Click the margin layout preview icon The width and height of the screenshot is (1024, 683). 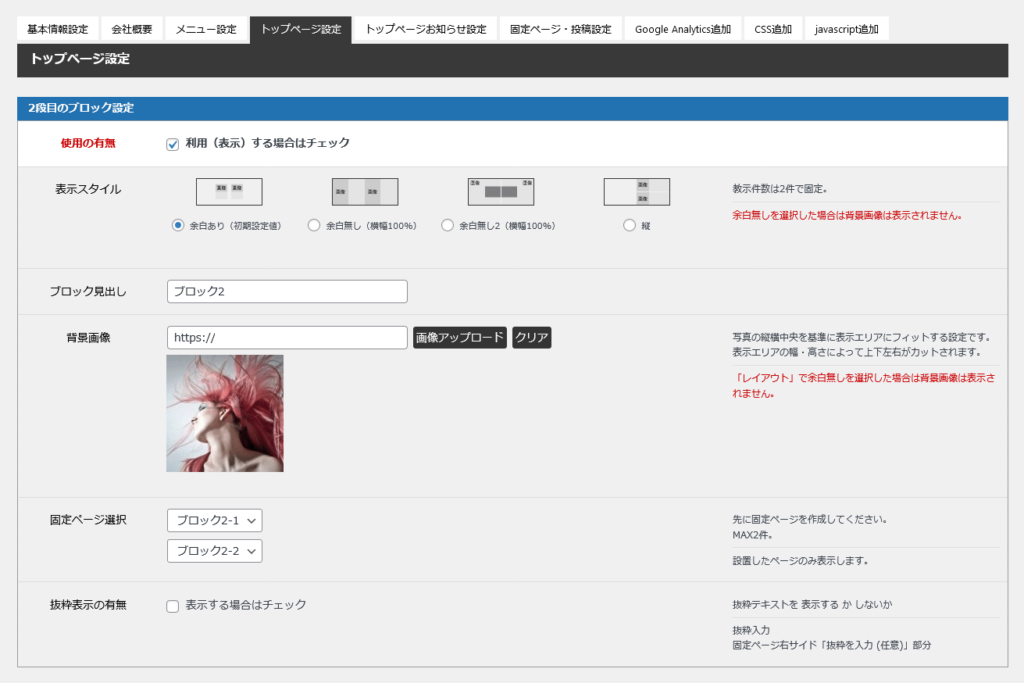[x=229, y=191]
